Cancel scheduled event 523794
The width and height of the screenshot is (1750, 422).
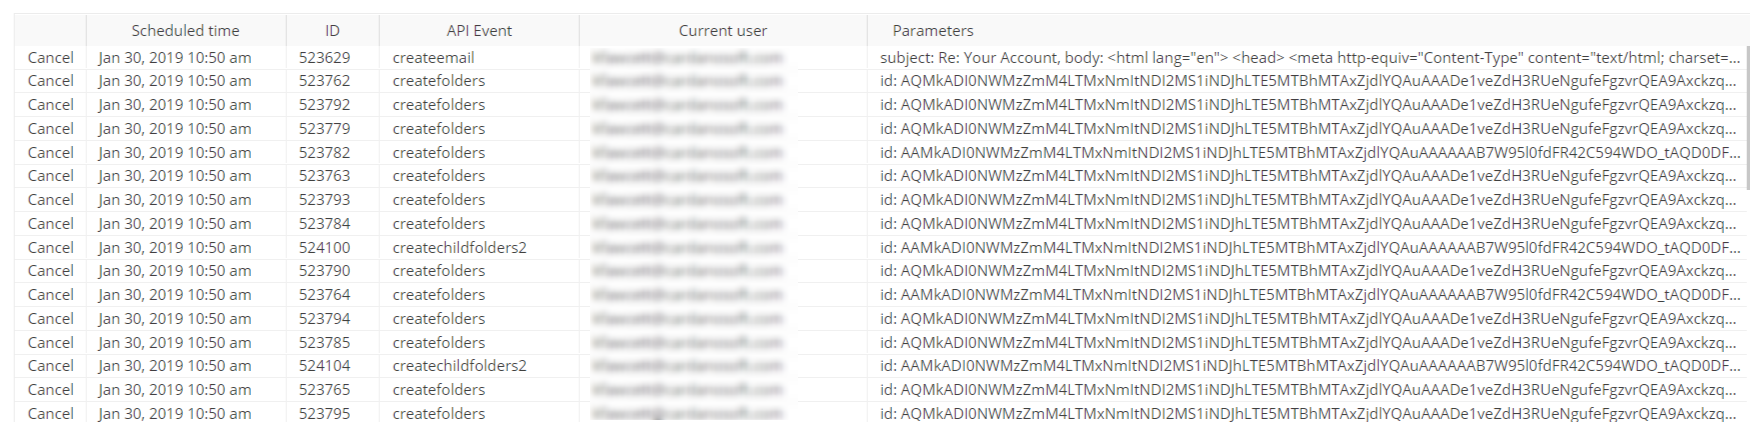pos(50,319)
